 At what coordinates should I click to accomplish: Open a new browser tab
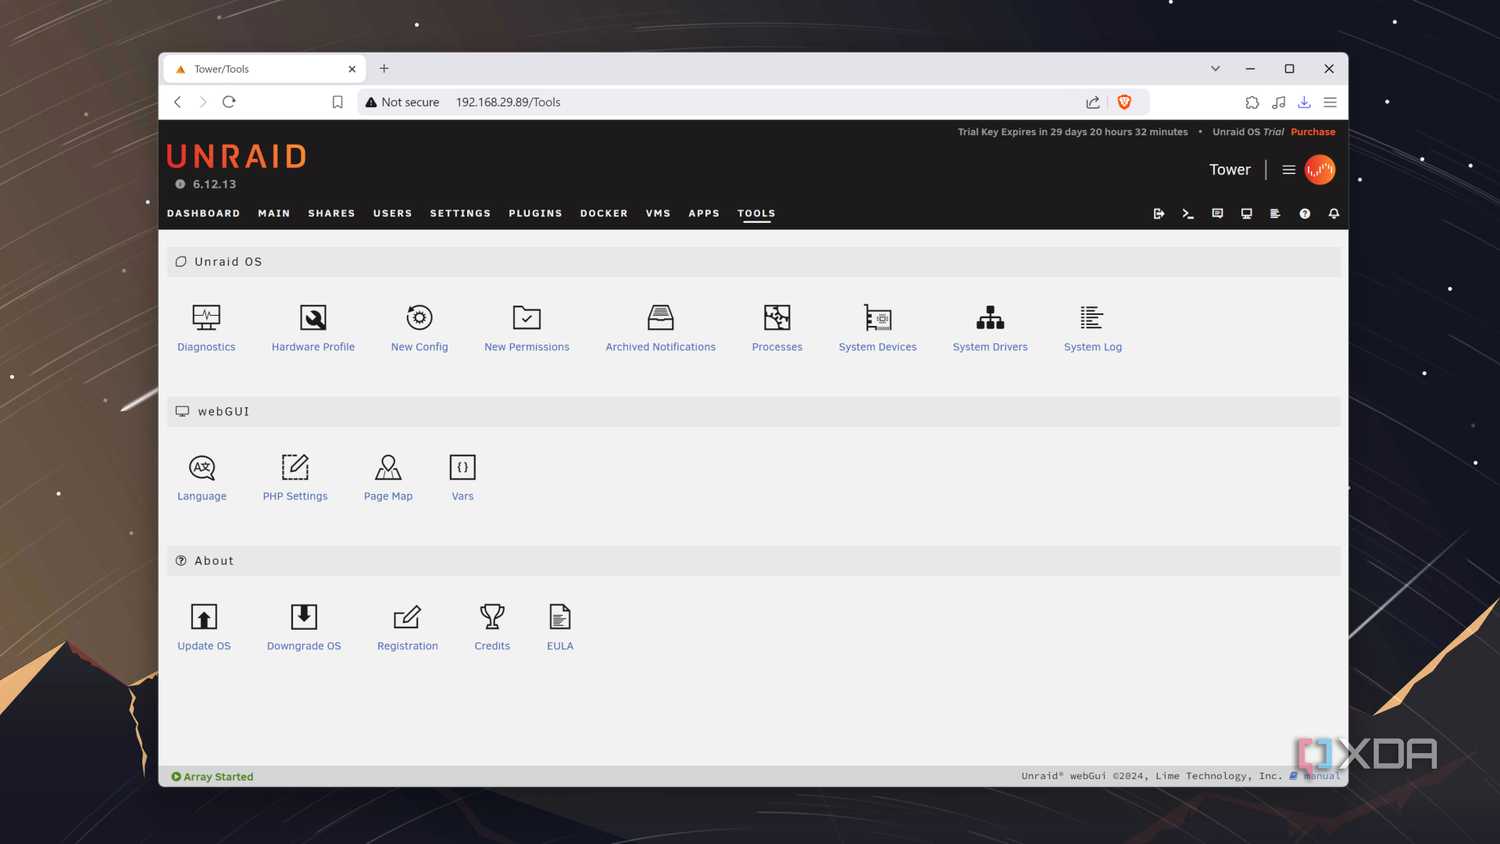tap(384, 69)
